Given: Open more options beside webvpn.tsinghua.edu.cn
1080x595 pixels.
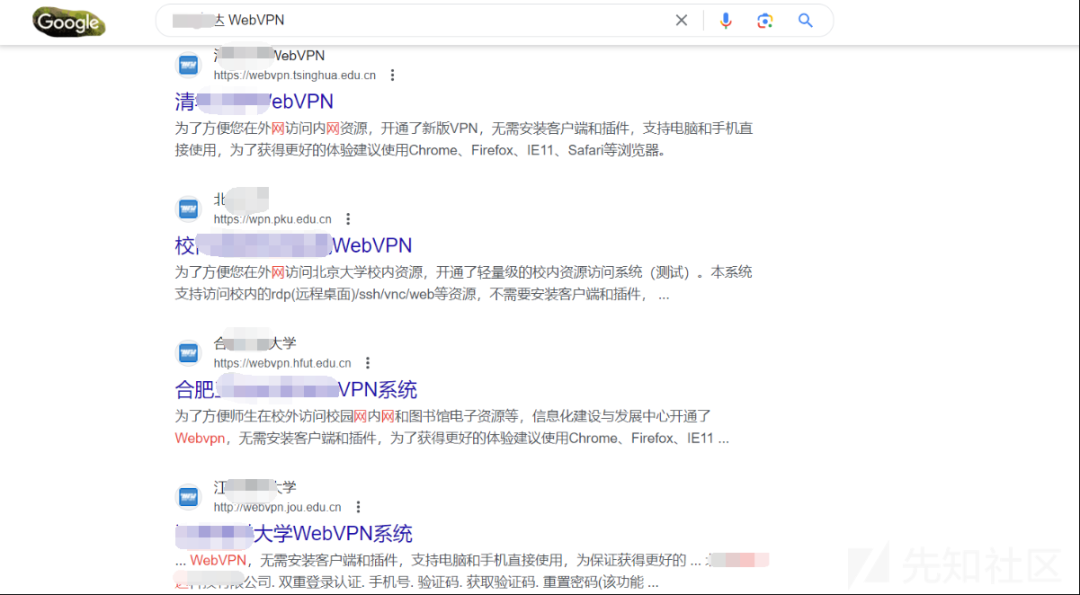Looking at the screenshot, I should (x=393, y=75).
